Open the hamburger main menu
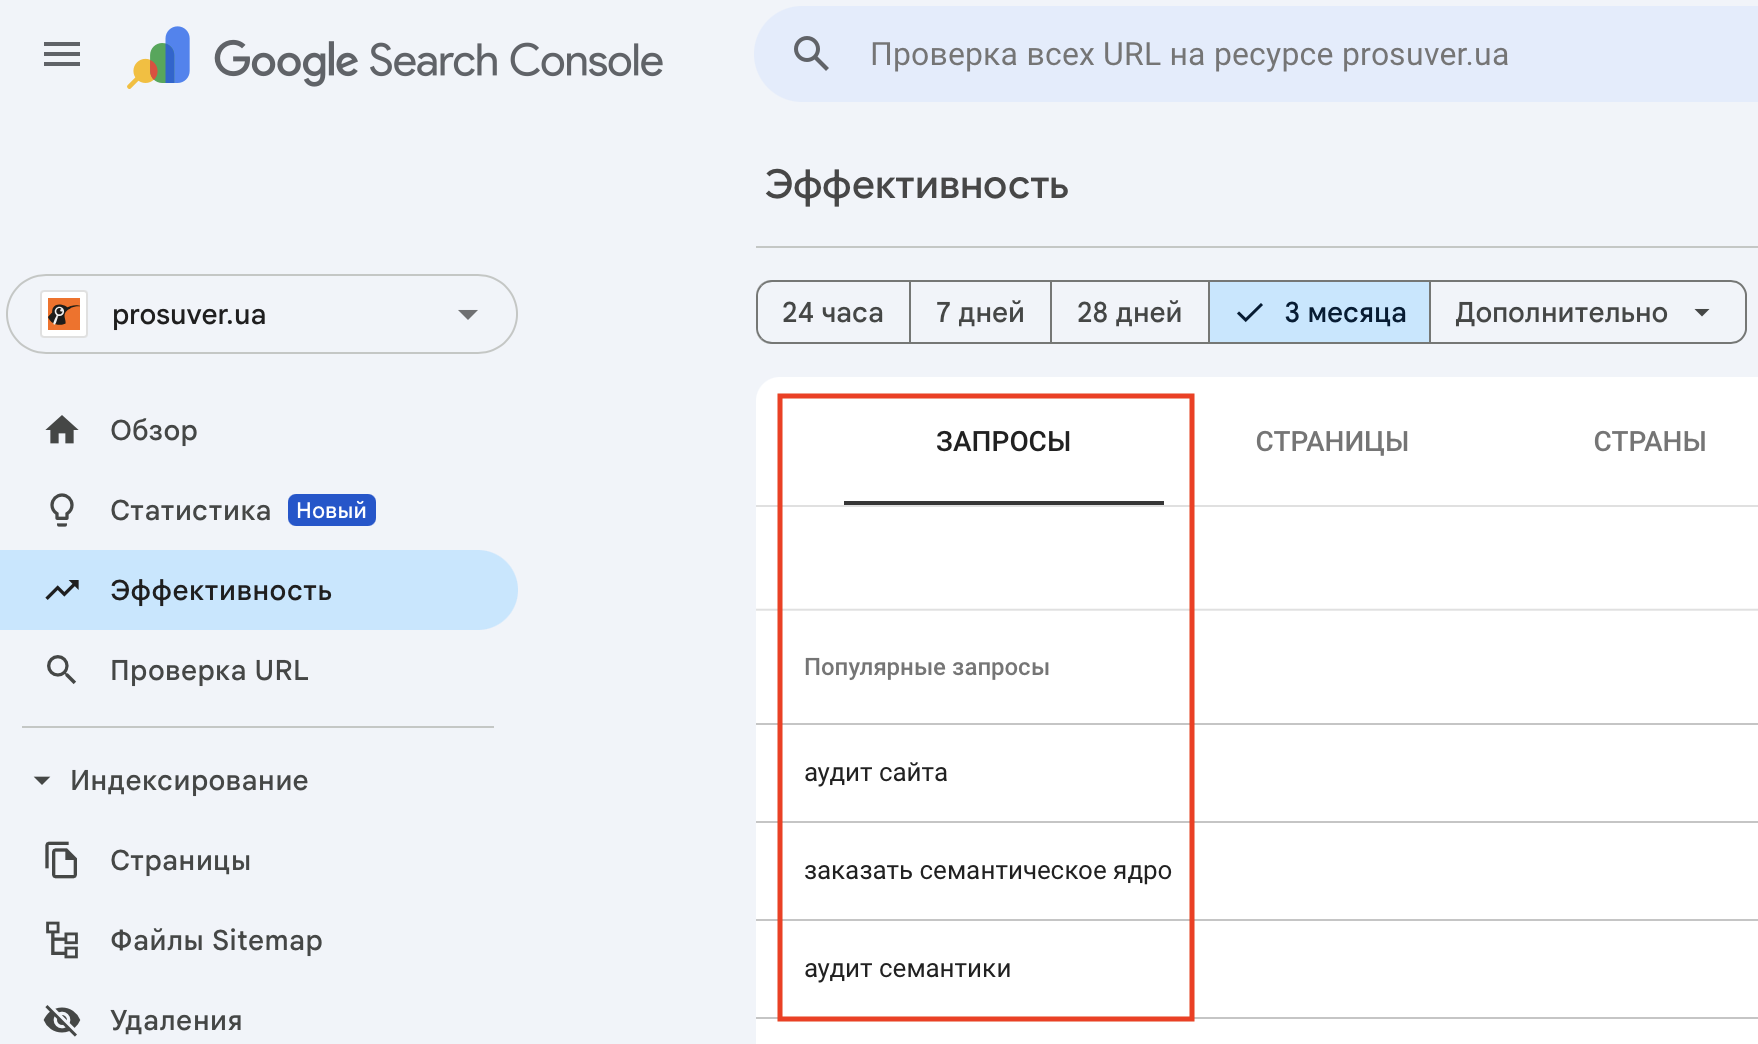 pos(62,55)
